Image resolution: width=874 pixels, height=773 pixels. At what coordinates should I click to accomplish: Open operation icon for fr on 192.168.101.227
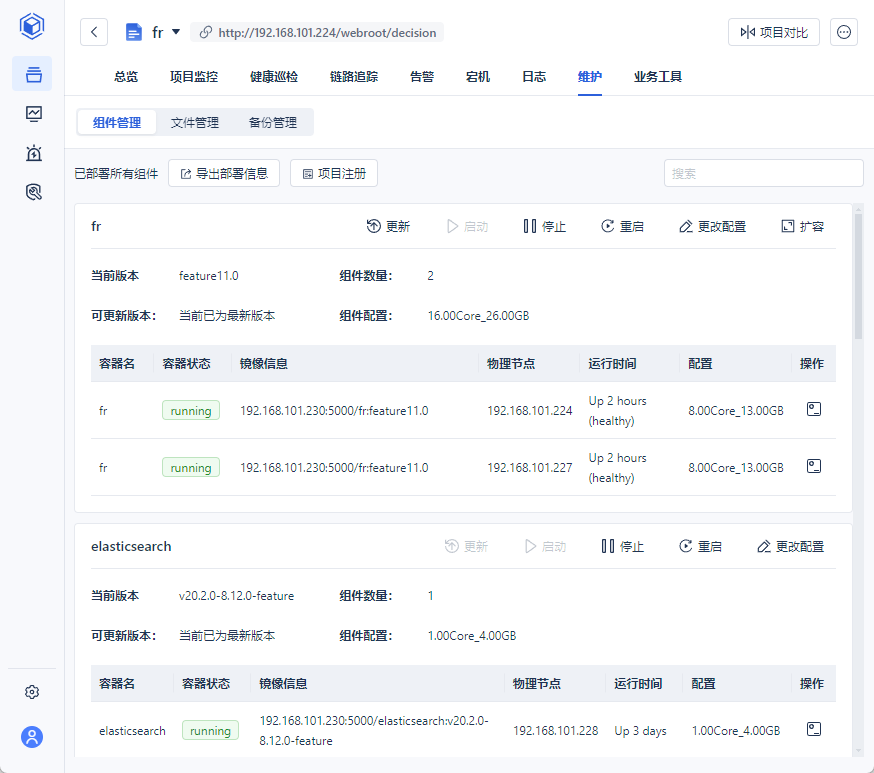(814, 467)
